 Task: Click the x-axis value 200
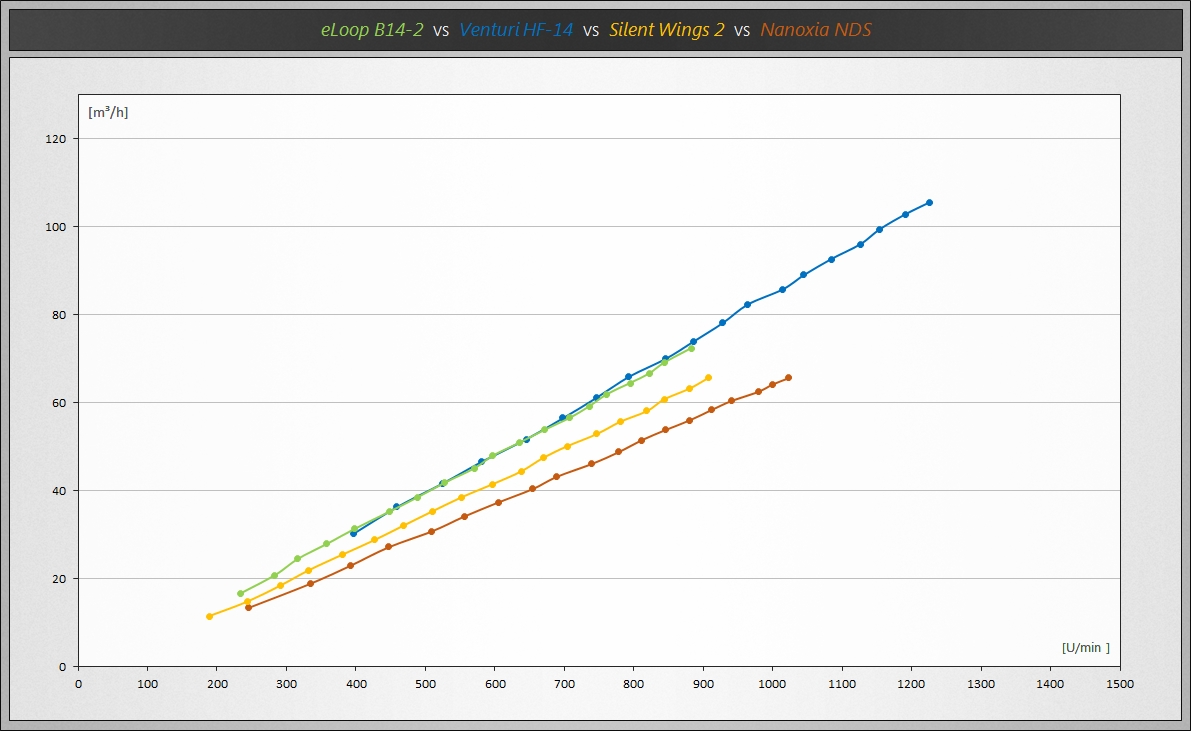pyautogui.click(x=217, y=684)
